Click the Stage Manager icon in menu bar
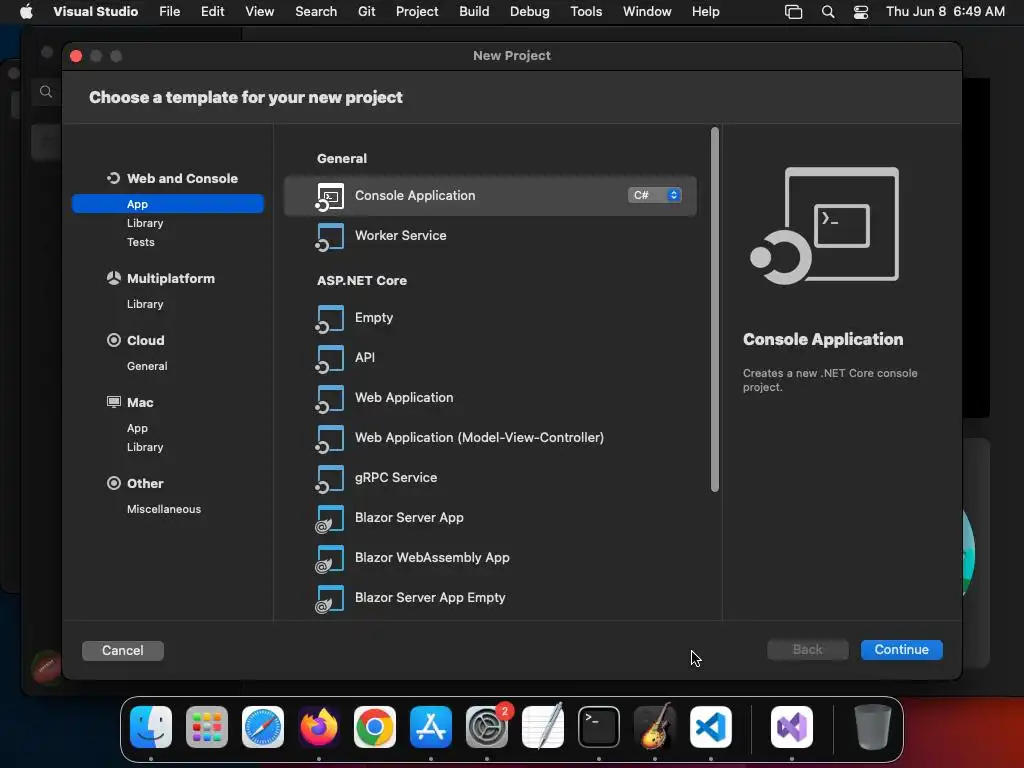Viewport: 1024px width, 768px height. click(793, 12)
